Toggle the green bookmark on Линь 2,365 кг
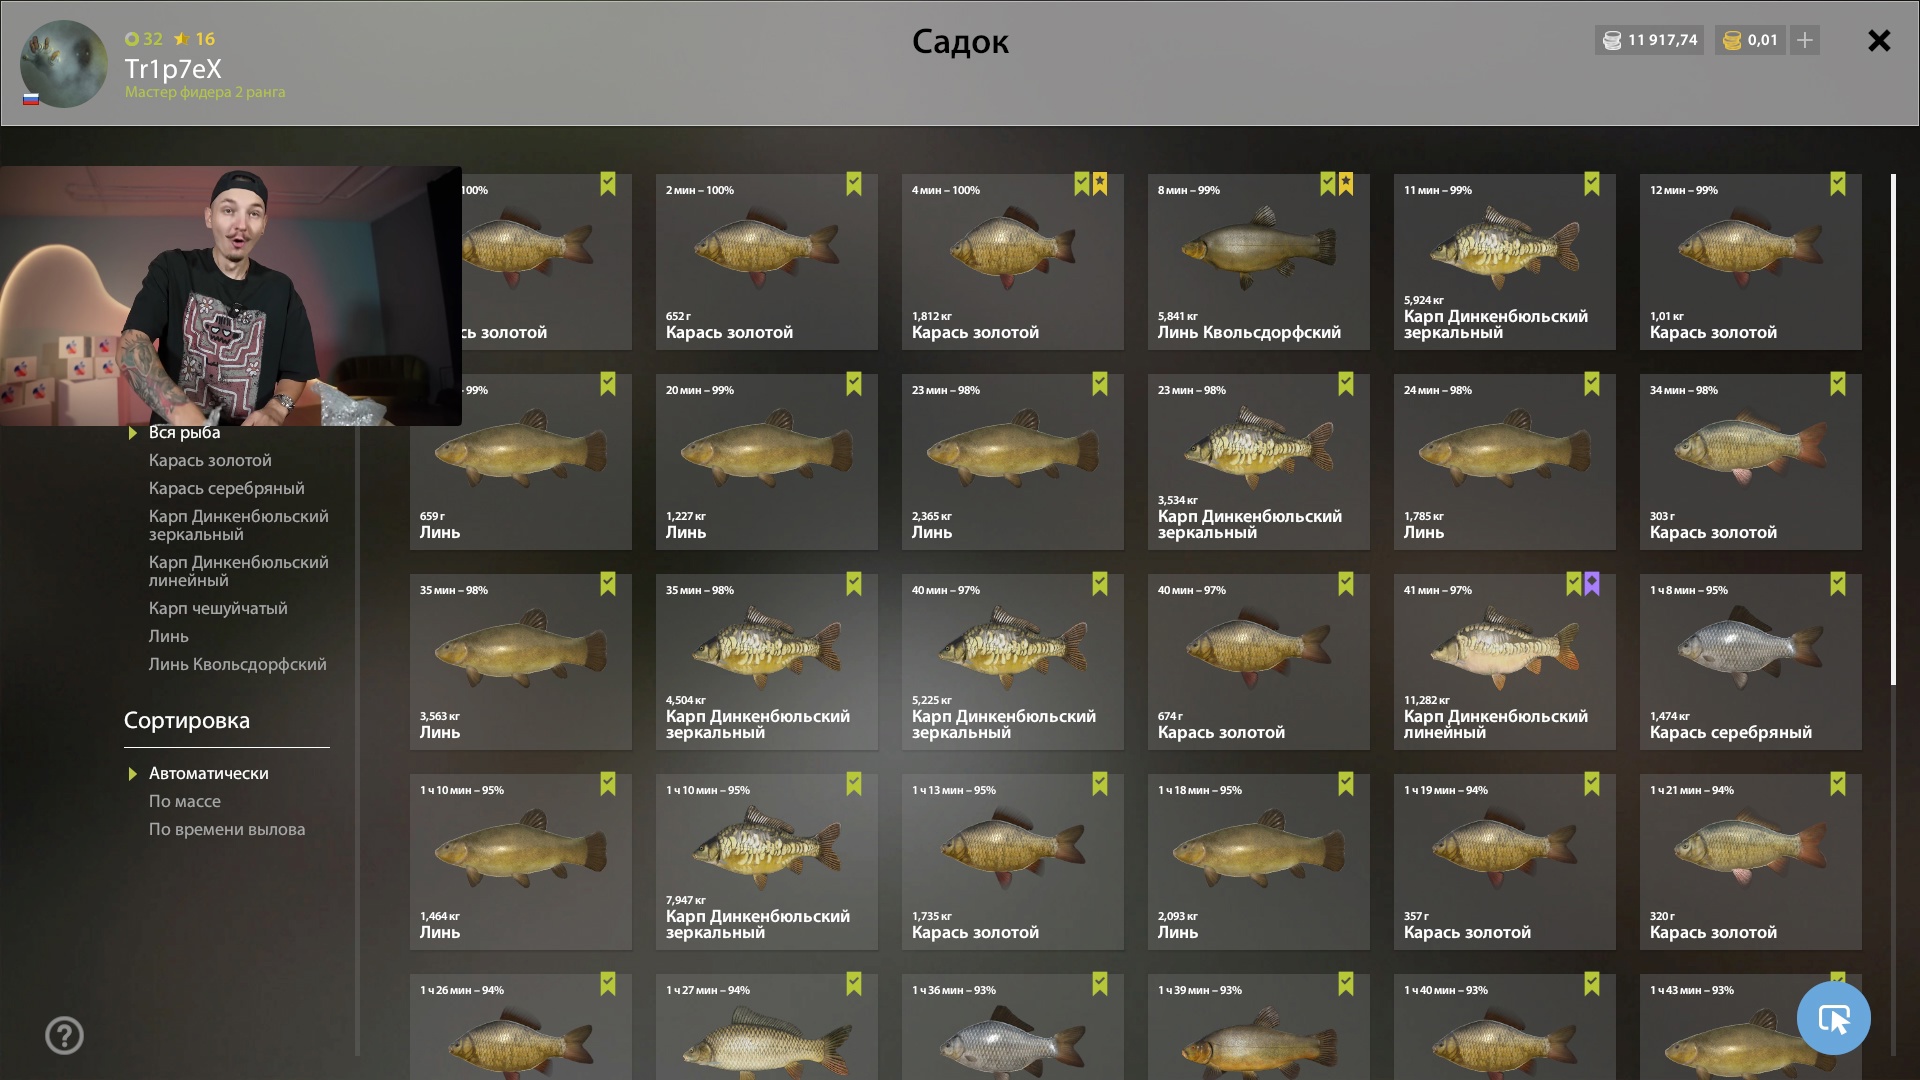This screenshot has height=1080, width=1920. [1100, 384]
